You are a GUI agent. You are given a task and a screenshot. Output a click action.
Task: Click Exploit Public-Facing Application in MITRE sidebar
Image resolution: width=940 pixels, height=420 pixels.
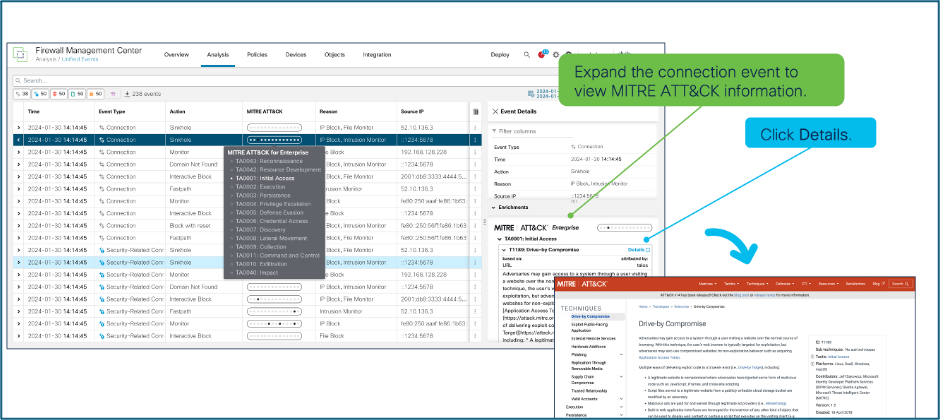point(592,327)
